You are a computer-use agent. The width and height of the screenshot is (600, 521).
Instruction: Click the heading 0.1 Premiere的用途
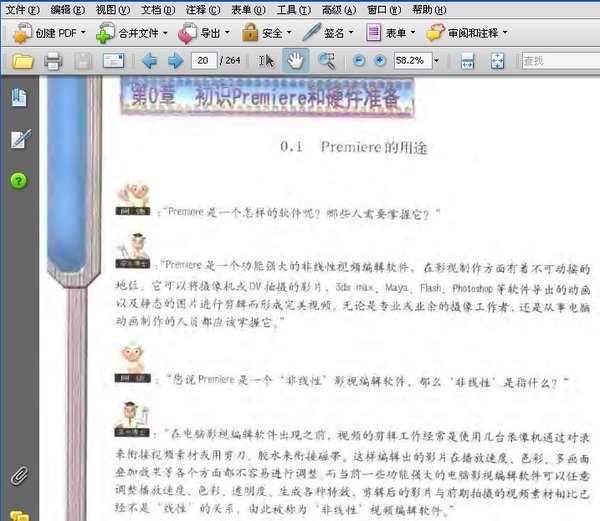point(354,147)
